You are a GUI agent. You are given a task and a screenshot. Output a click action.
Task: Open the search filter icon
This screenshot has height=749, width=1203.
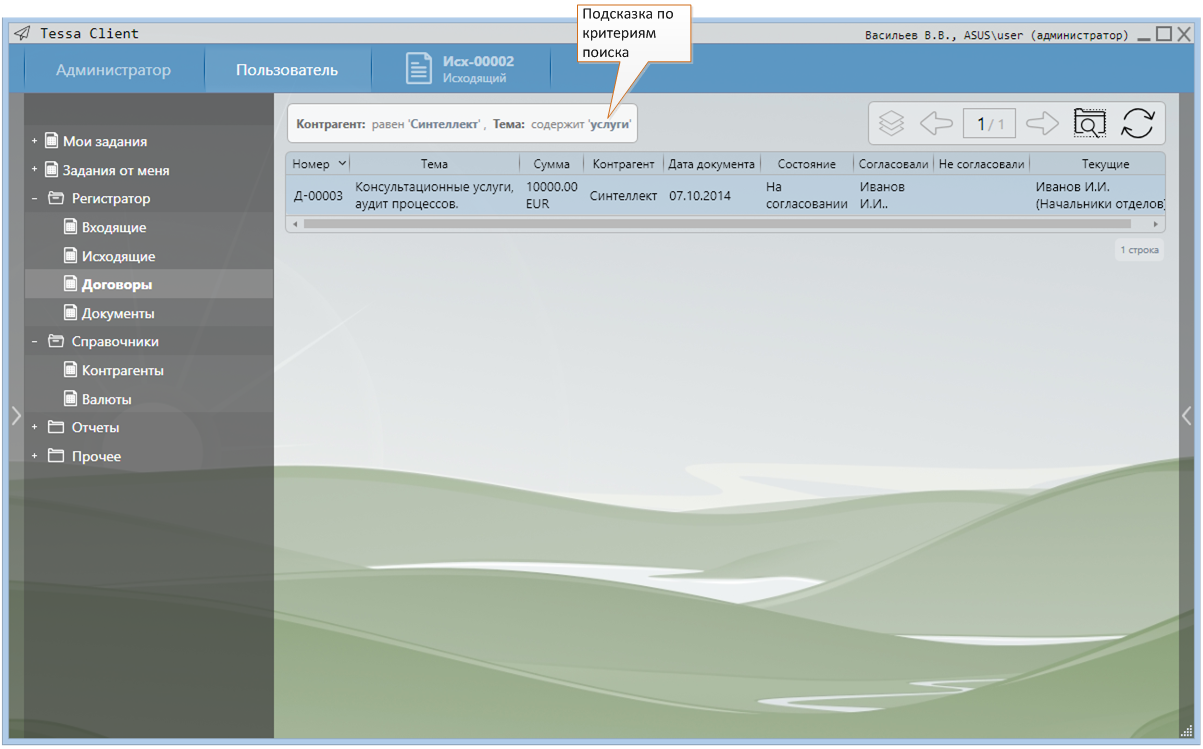coord(1089,123)
